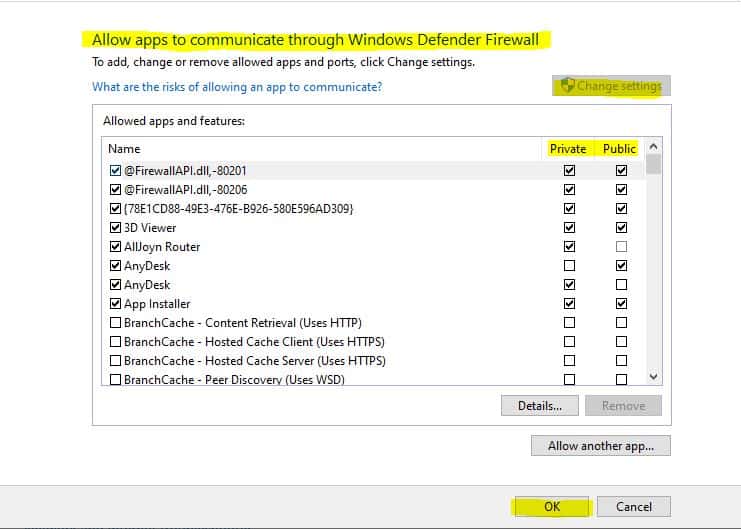Select BranchCache - Peer Discovery row name
The image size is (741, 529).
(x=234, y=380)
